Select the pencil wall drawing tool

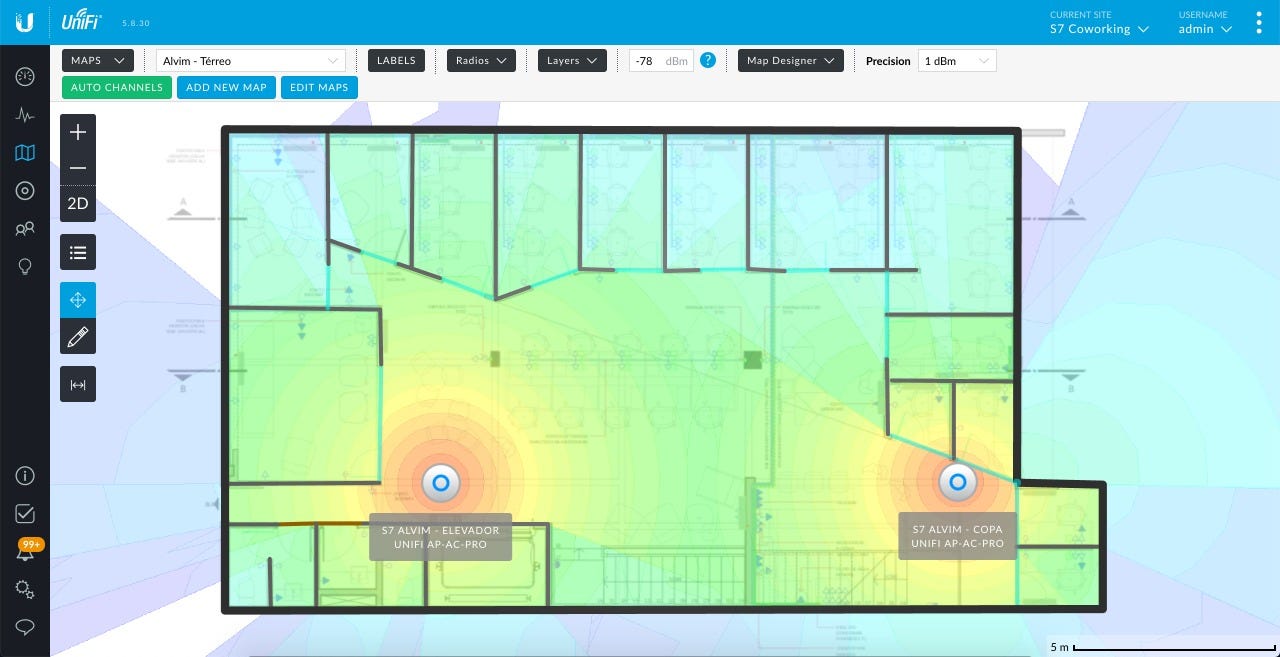click(78, 337)
